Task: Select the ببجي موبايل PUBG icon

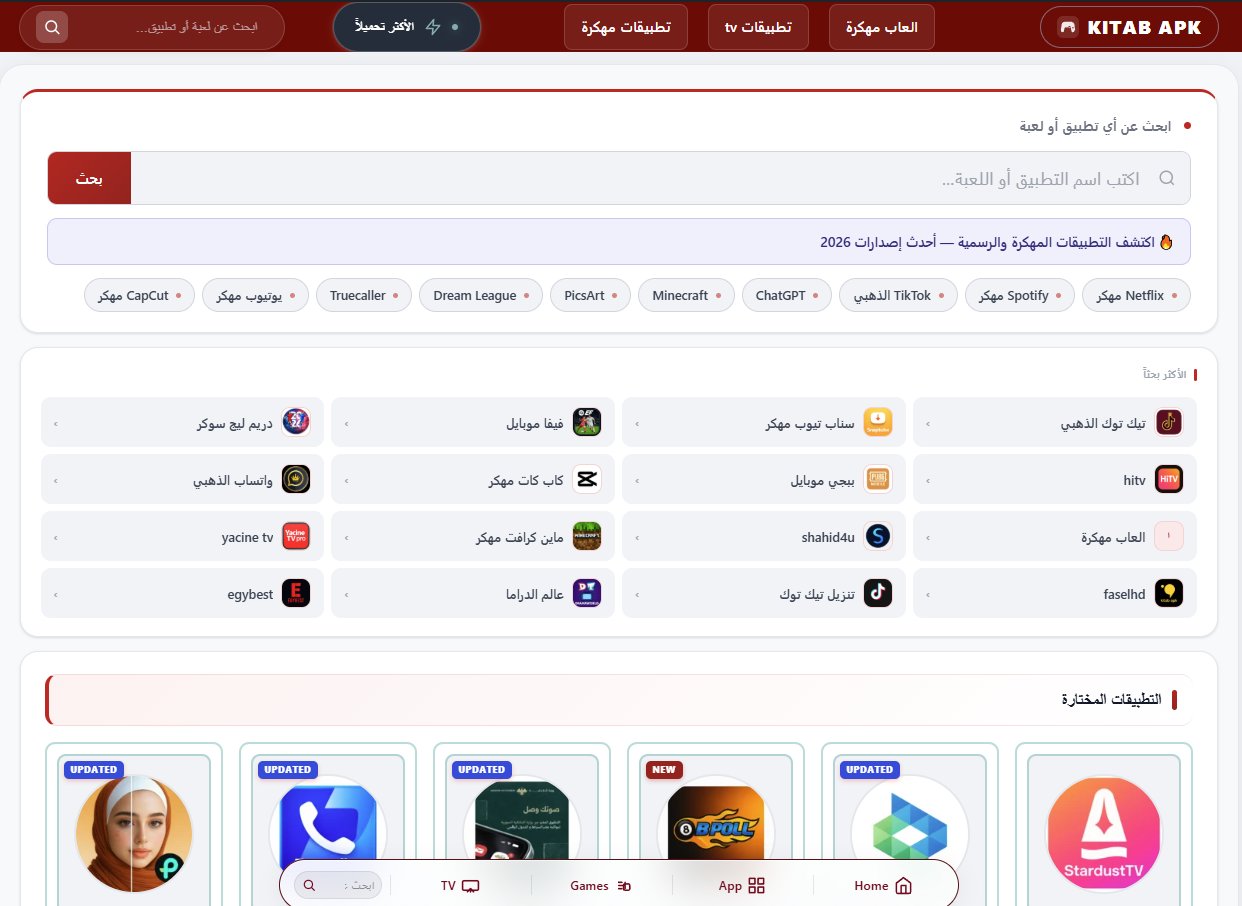Action: coord(878,479)
